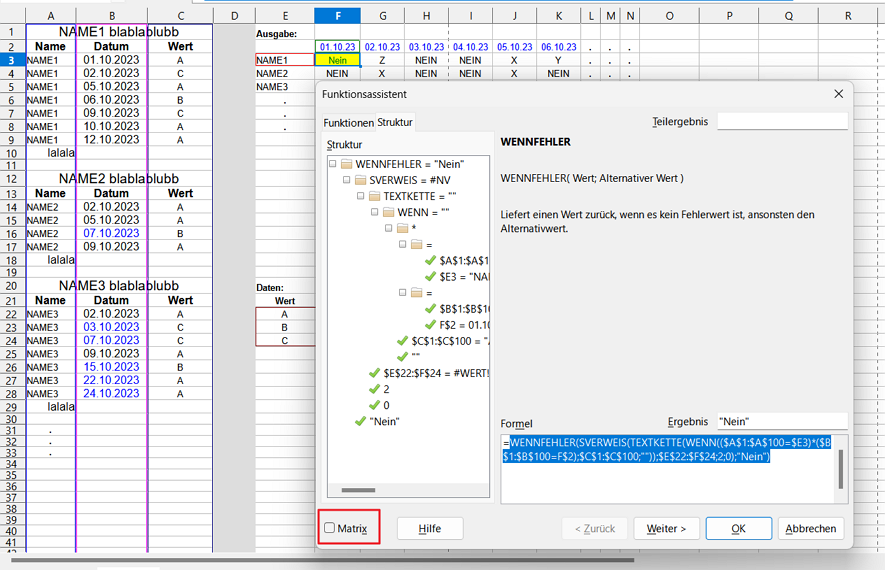The width and height of the screenshot is (885, 570).
Task: Select date header cell 02.10.23
Action: 382,47
